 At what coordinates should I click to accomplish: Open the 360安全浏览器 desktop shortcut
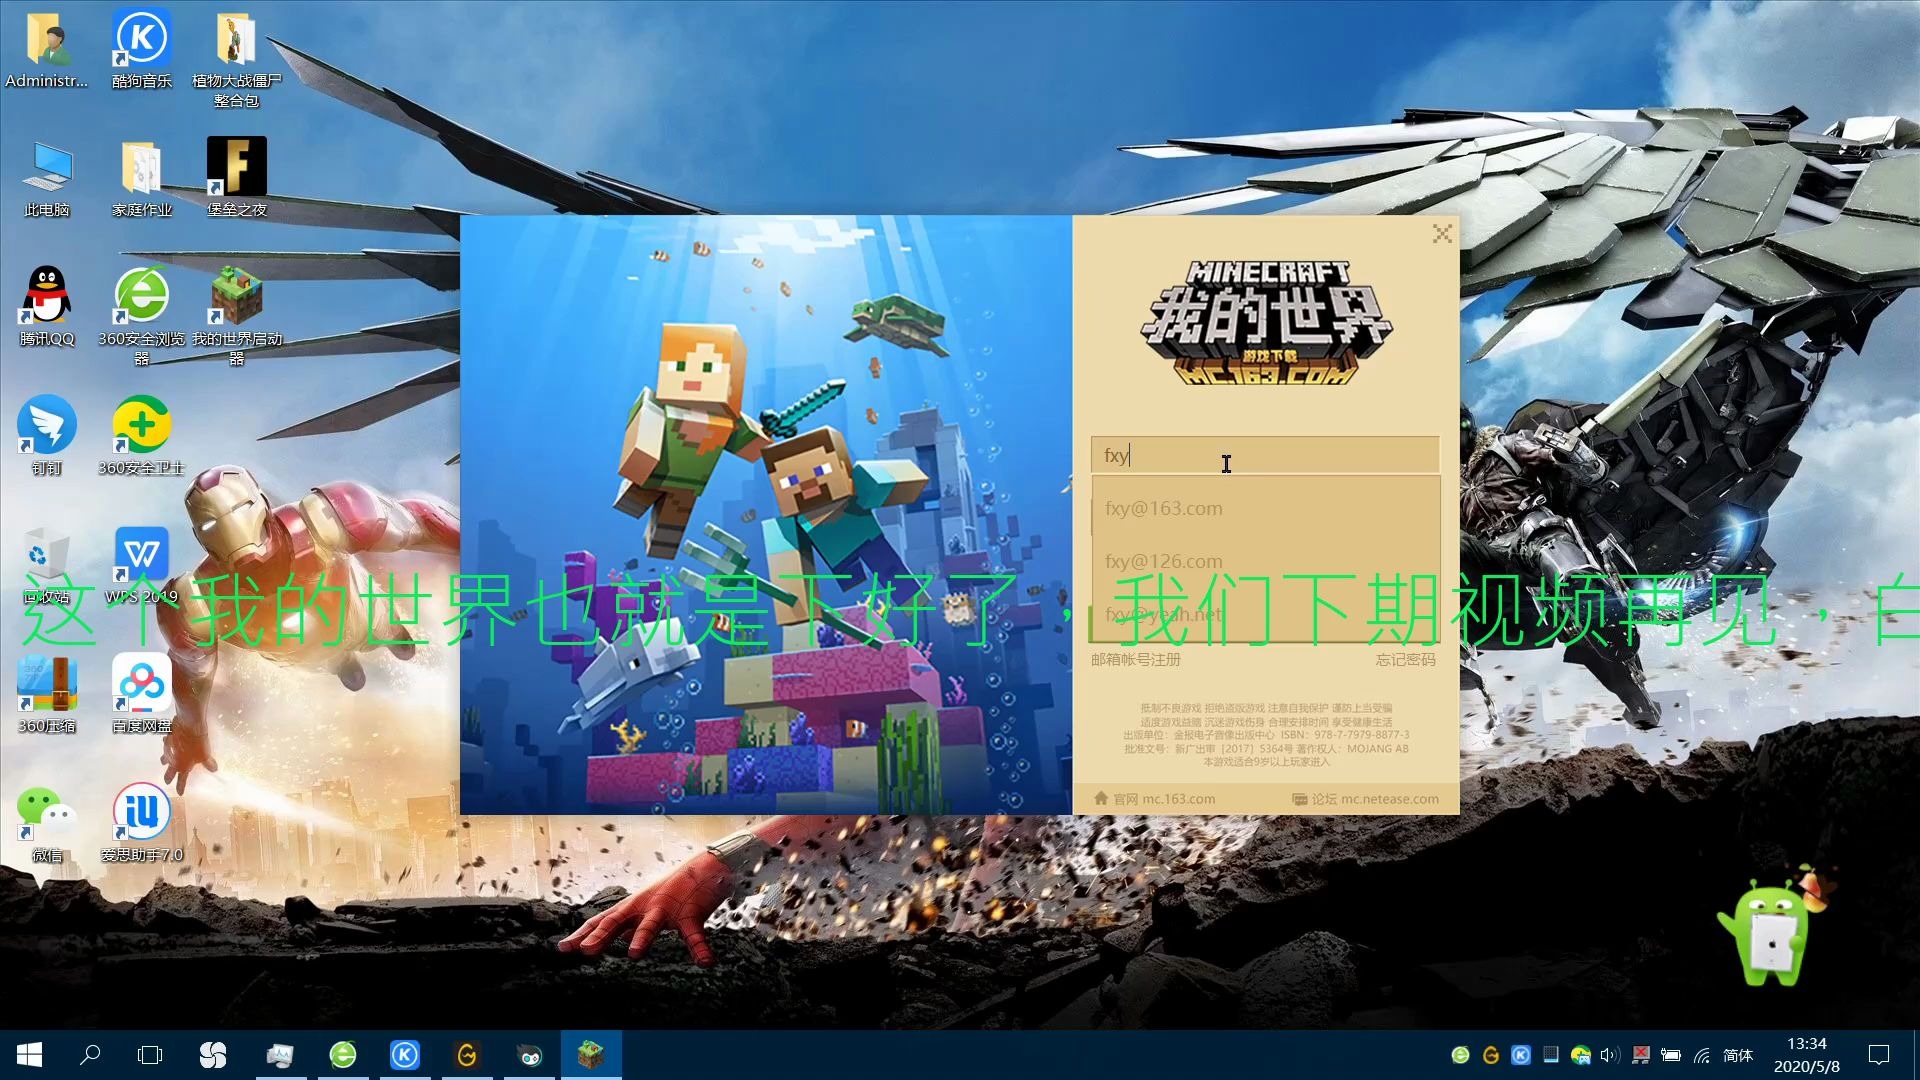pyautogui.click(x=142, y=316)
